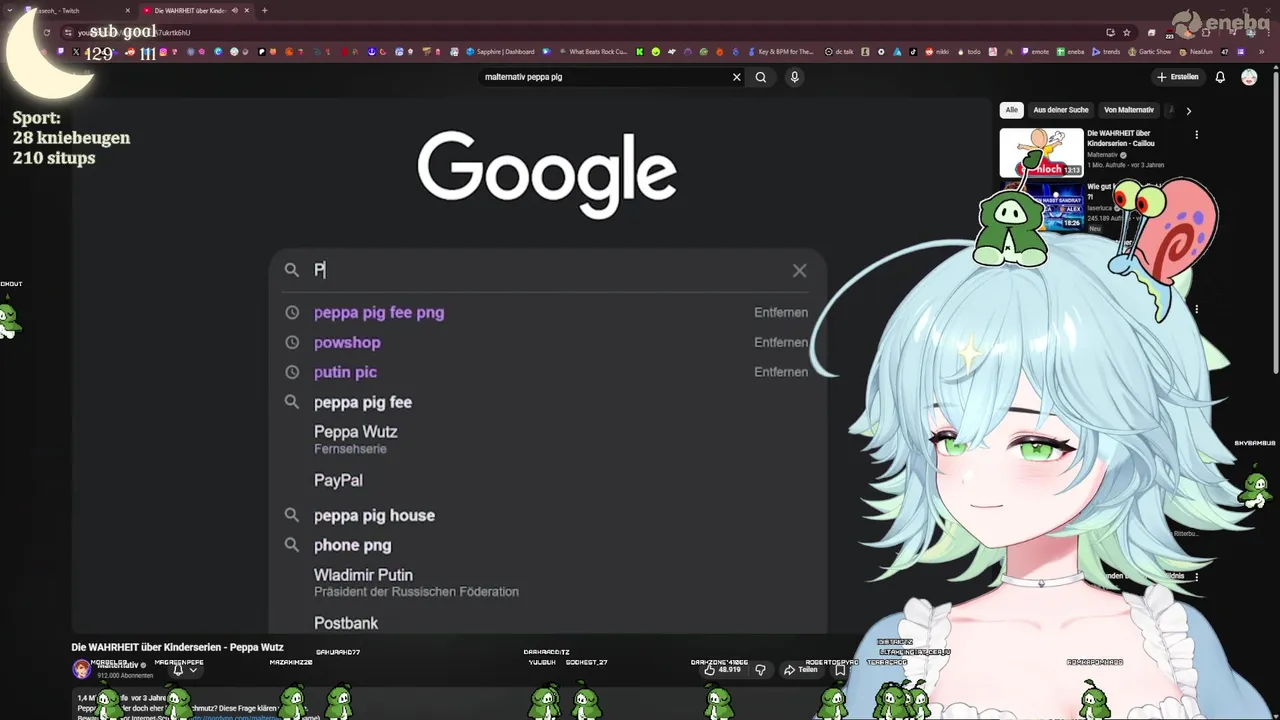Choose suggestion 'peppa pig fee'
The height and width of the screenshot is (720, 1280).
pyautogui.click(x=363, y=402)
